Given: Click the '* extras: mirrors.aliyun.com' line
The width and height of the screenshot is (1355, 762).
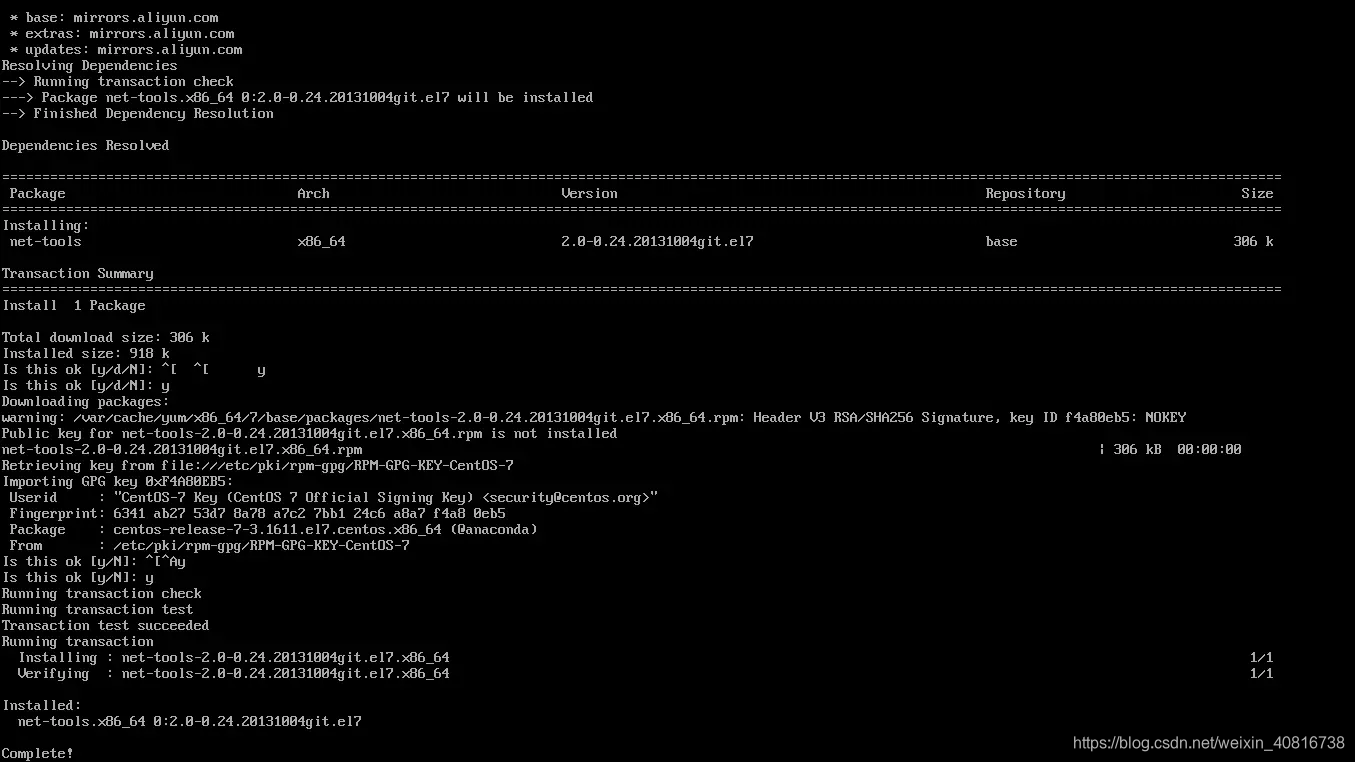Looking at the screenshot, I should [x=122, y=34].
